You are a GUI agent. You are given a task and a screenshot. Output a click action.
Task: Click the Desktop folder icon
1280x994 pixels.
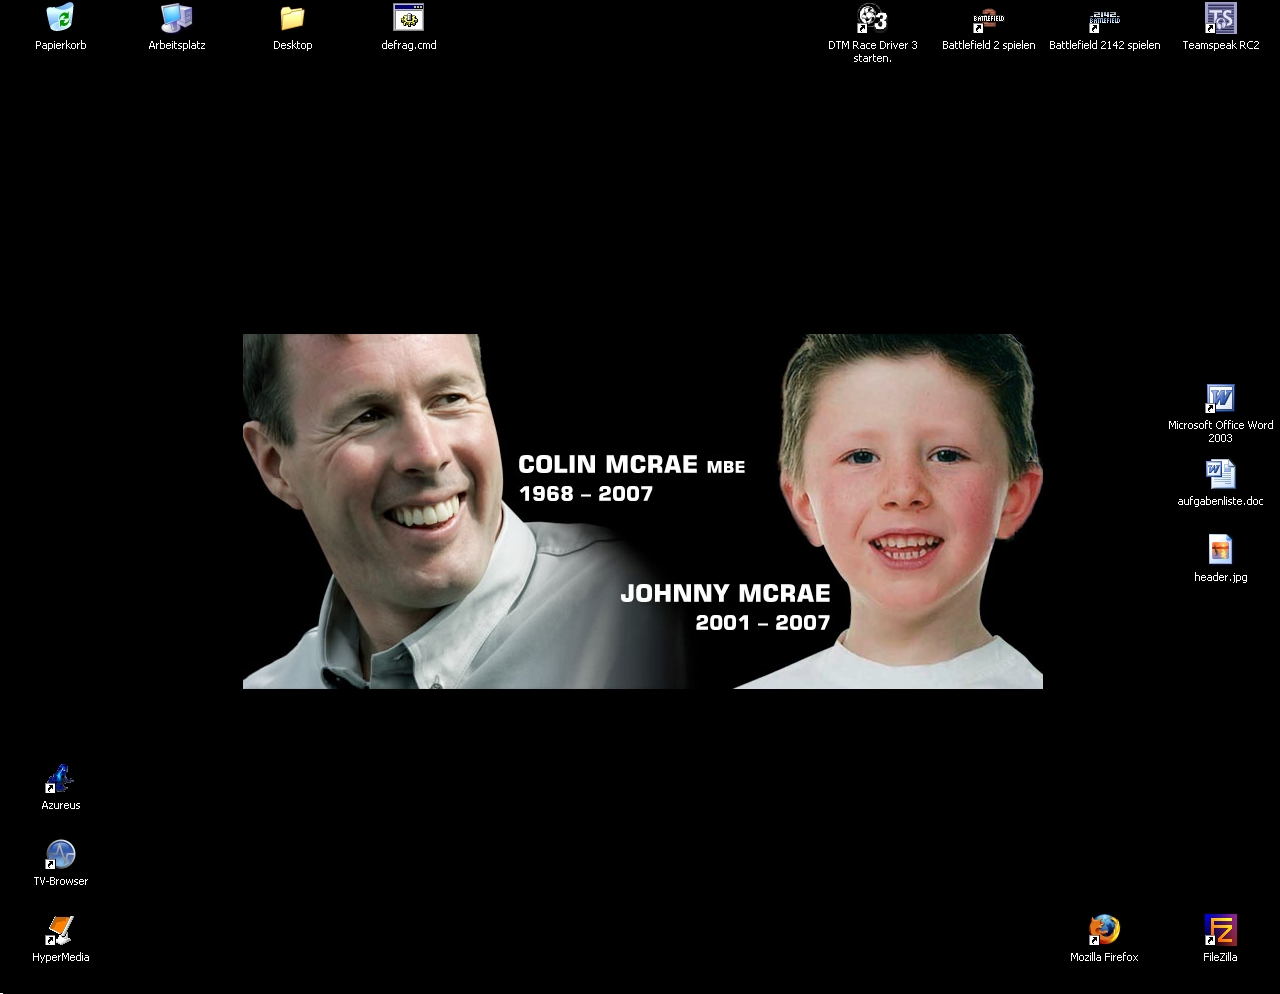(x=292, y=19)
